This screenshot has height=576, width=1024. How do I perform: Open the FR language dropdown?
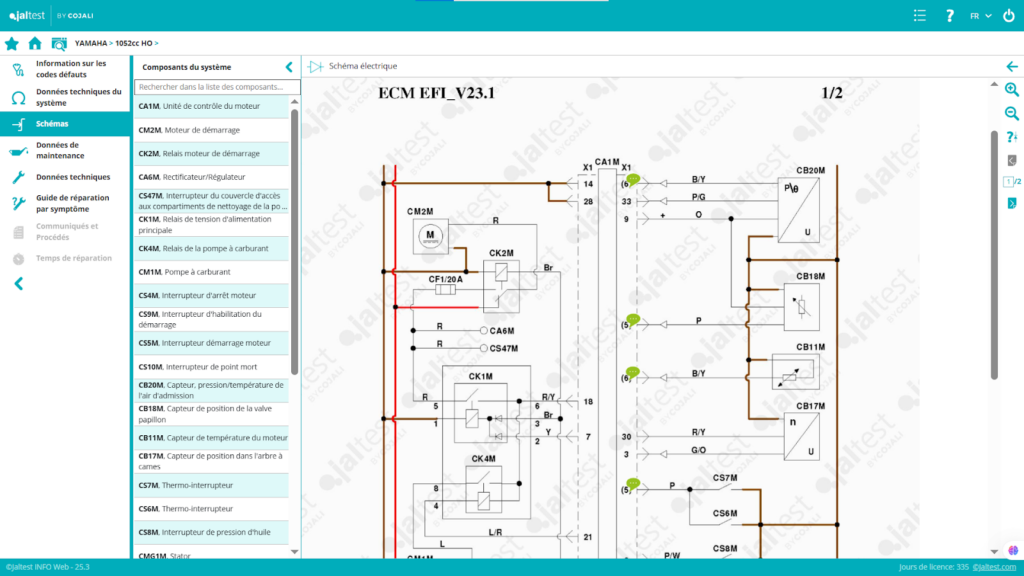click(979, 15)
